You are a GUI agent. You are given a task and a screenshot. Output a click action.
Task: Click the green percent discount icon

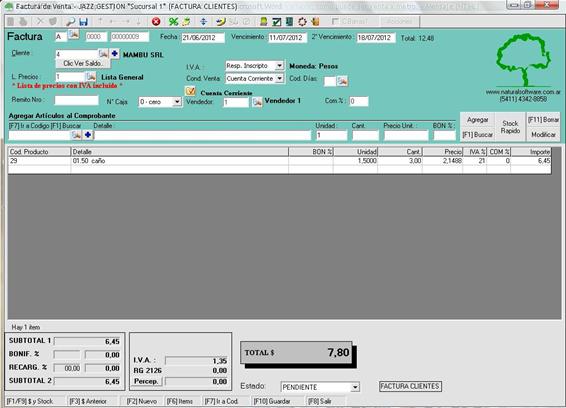(x=173, y=22)
